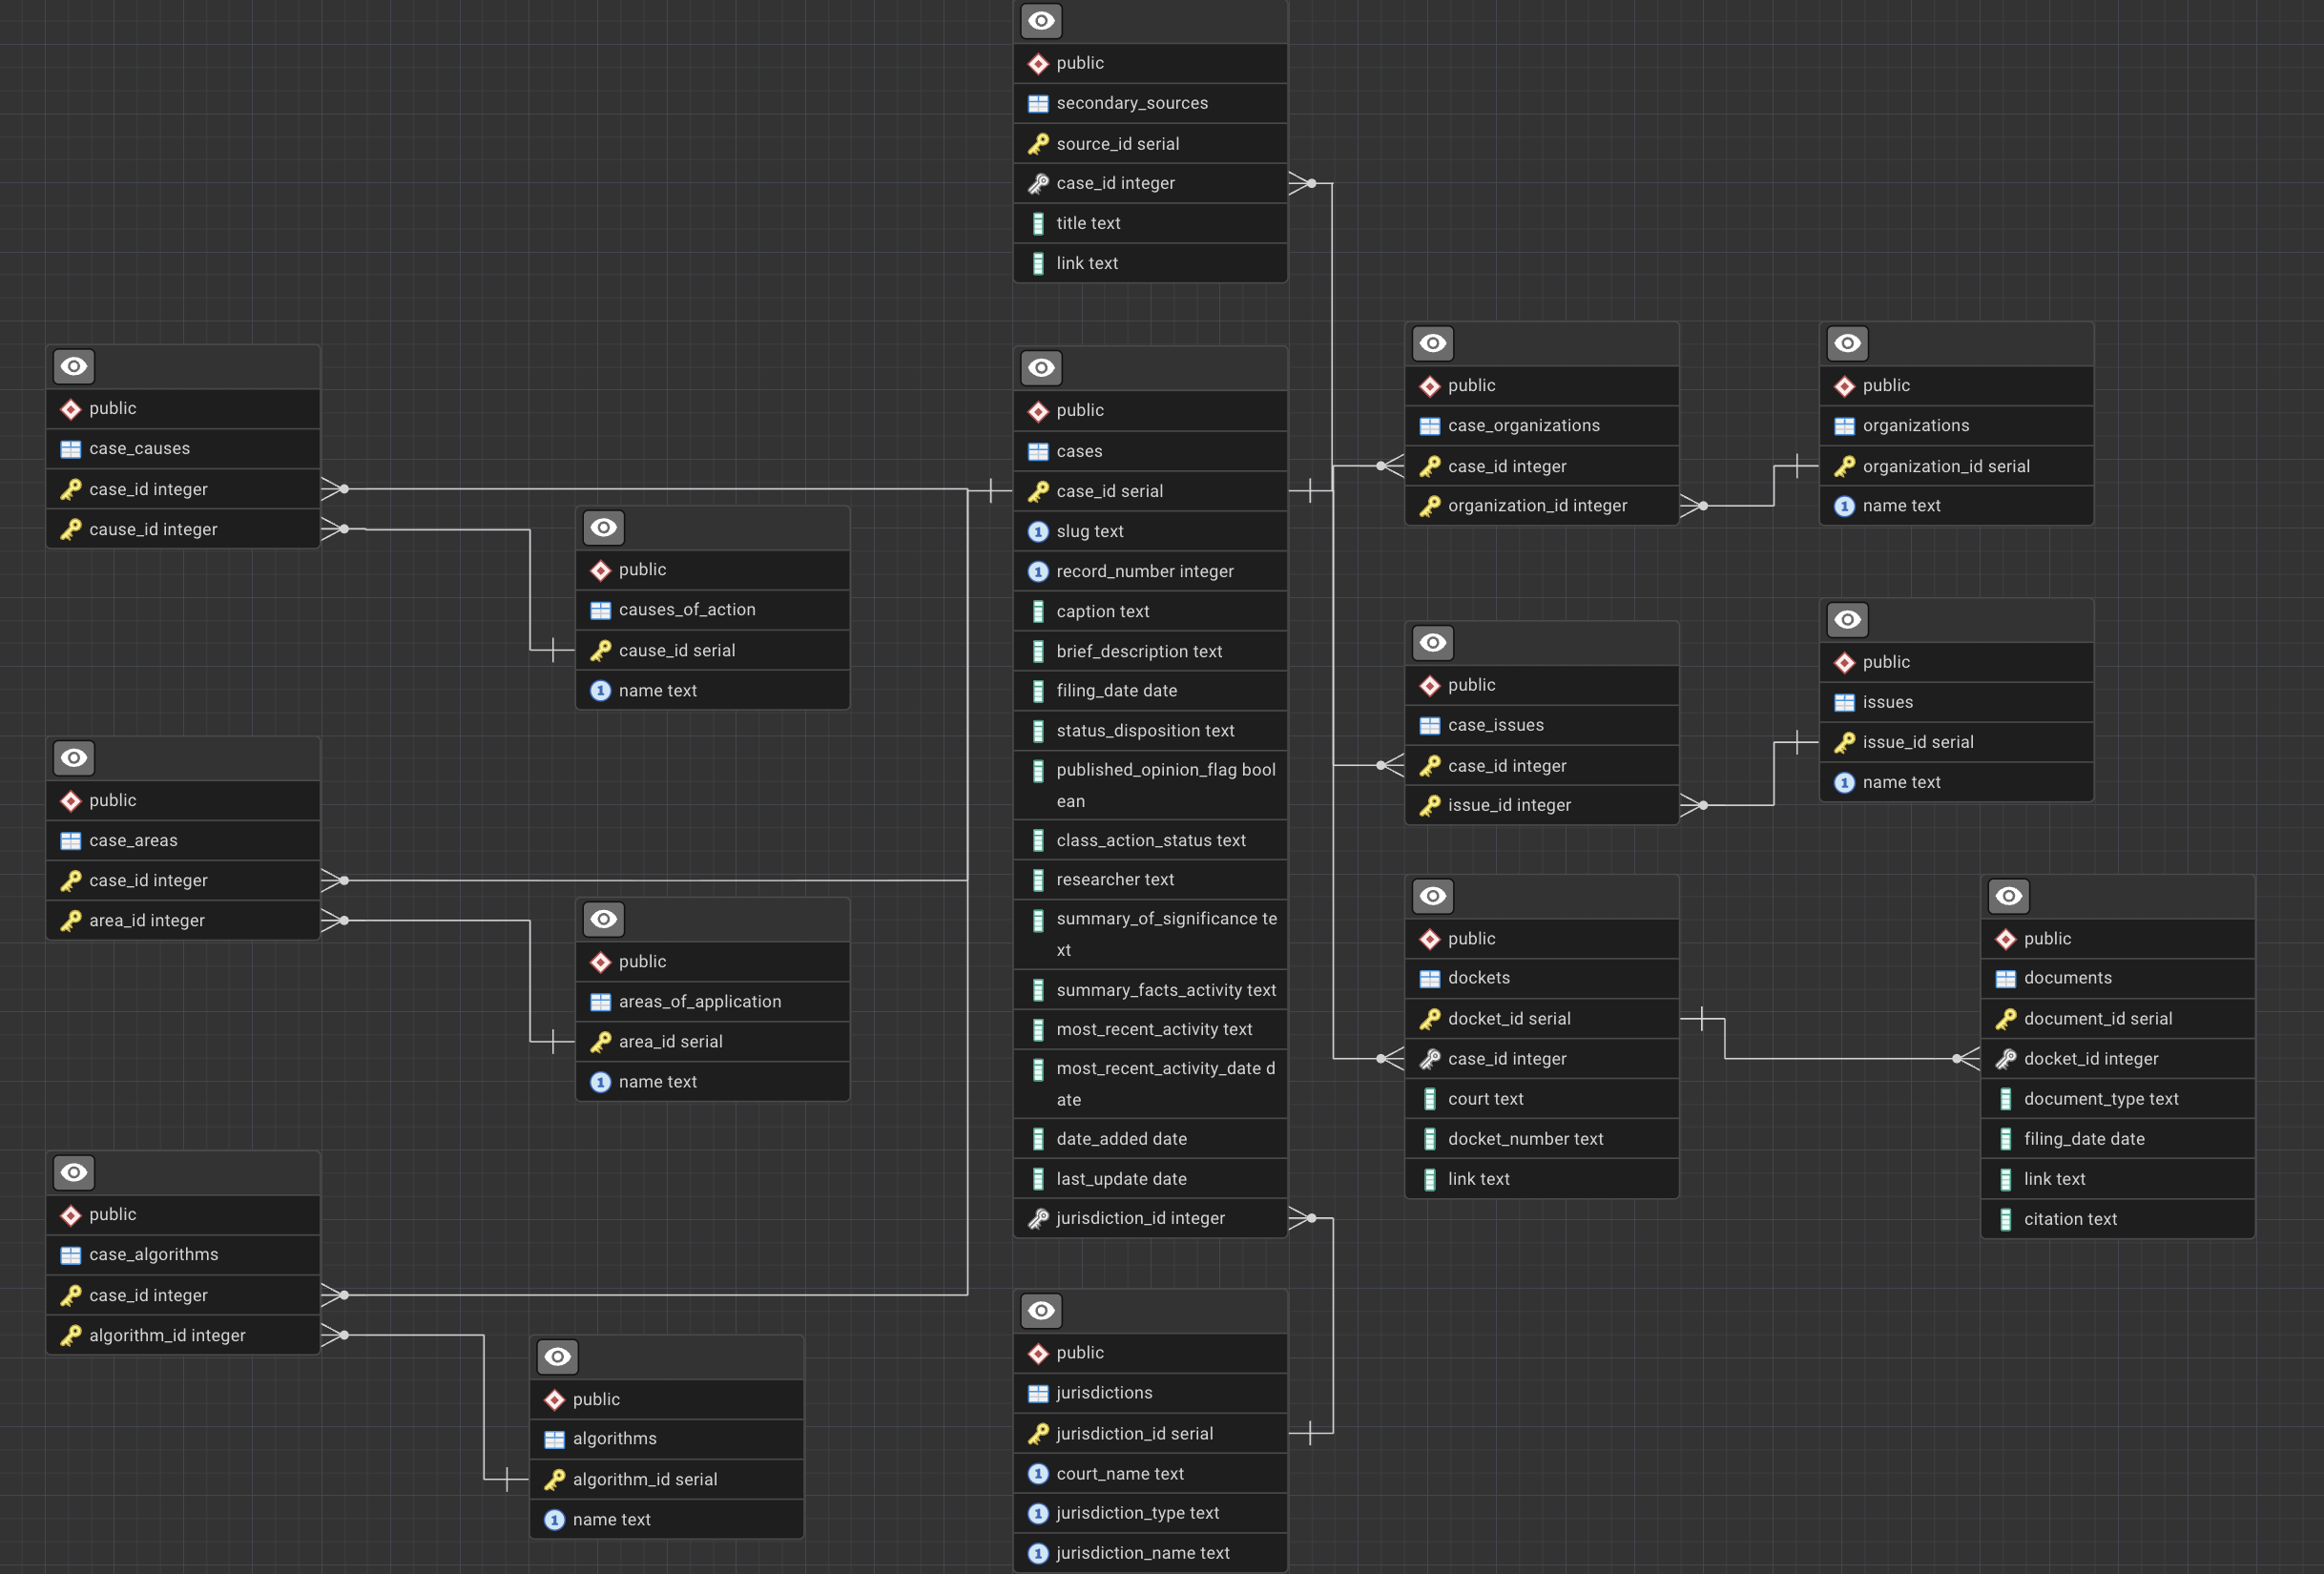Select areas_of_application table name row
Screen dimensions: 2324x1574
tap(699, 1001)
